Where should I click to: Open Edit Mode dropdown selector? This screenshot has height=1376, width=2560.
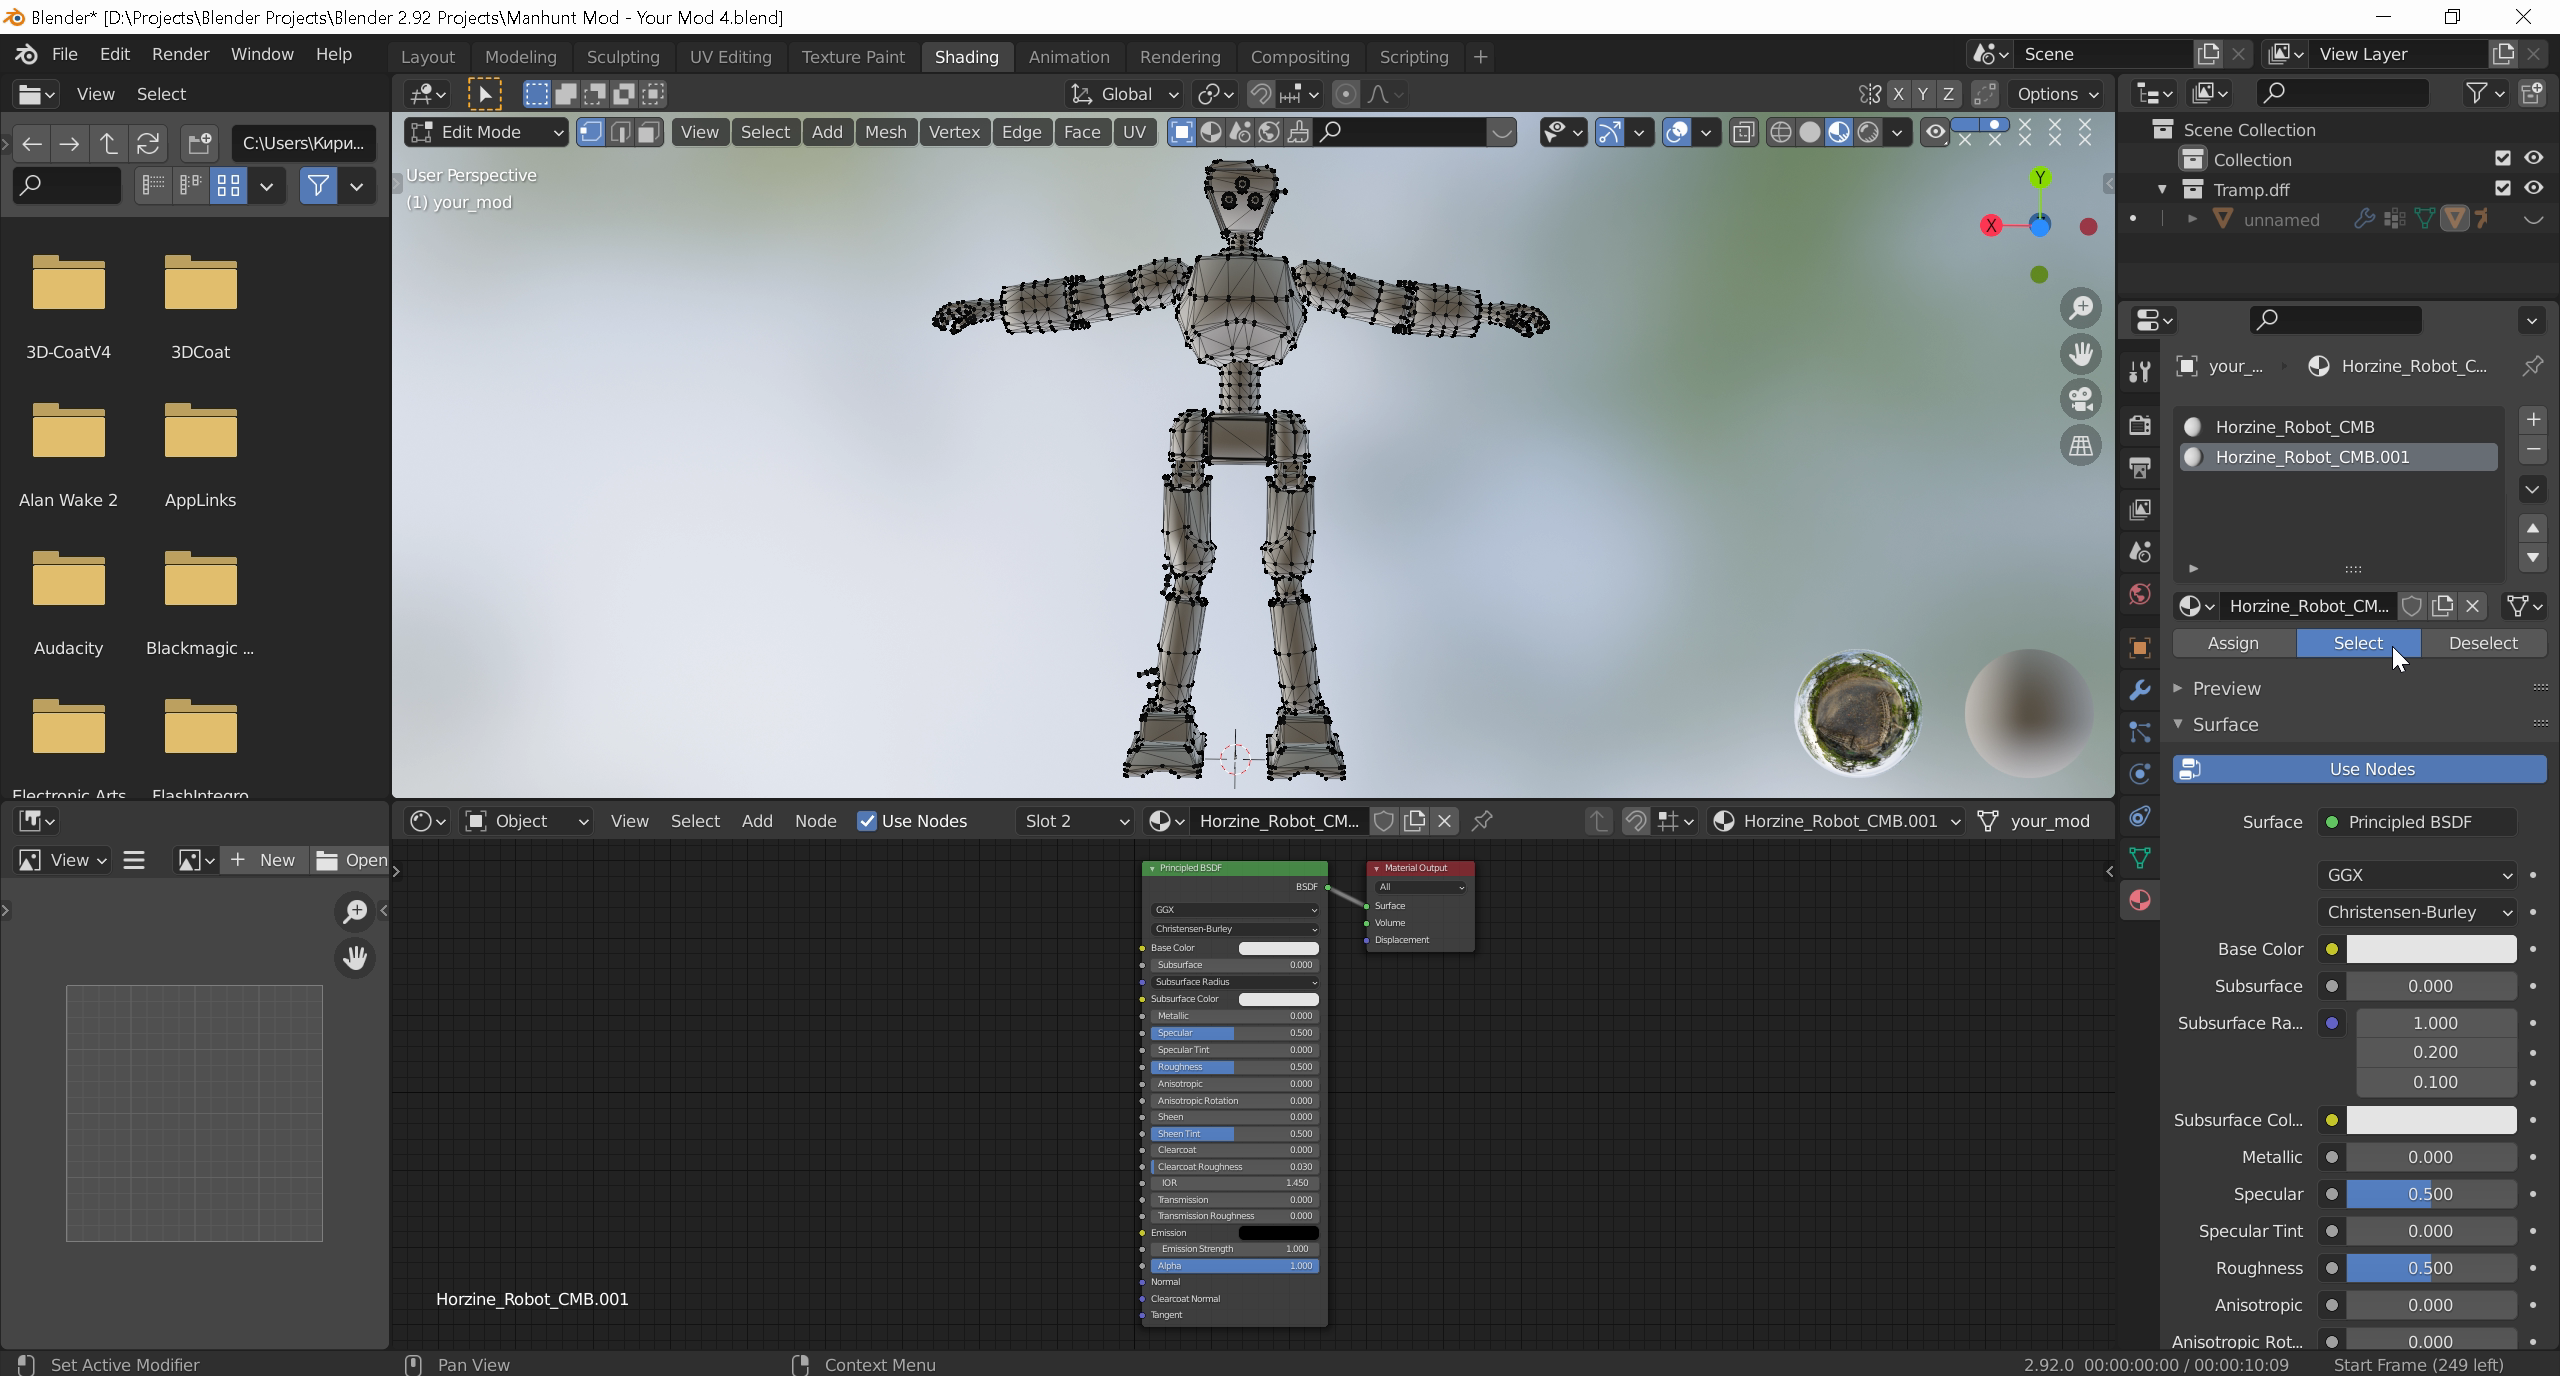(487, 132)
